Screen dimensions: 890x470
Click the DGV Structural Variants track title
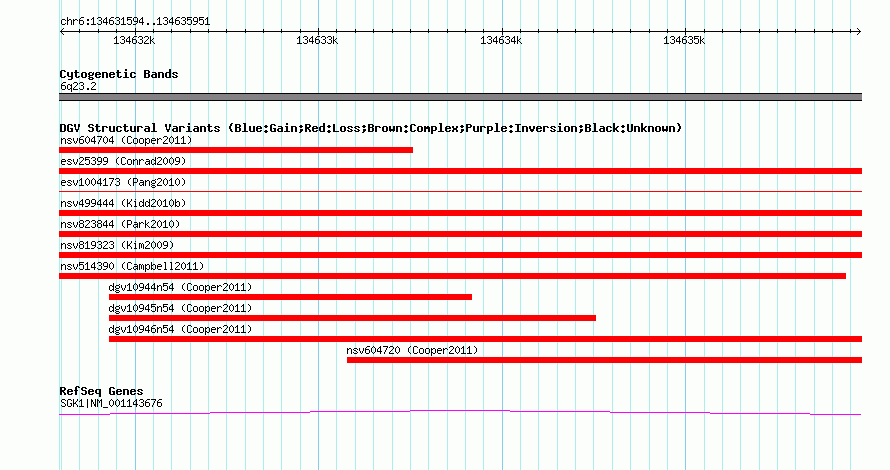click(370, 128)
